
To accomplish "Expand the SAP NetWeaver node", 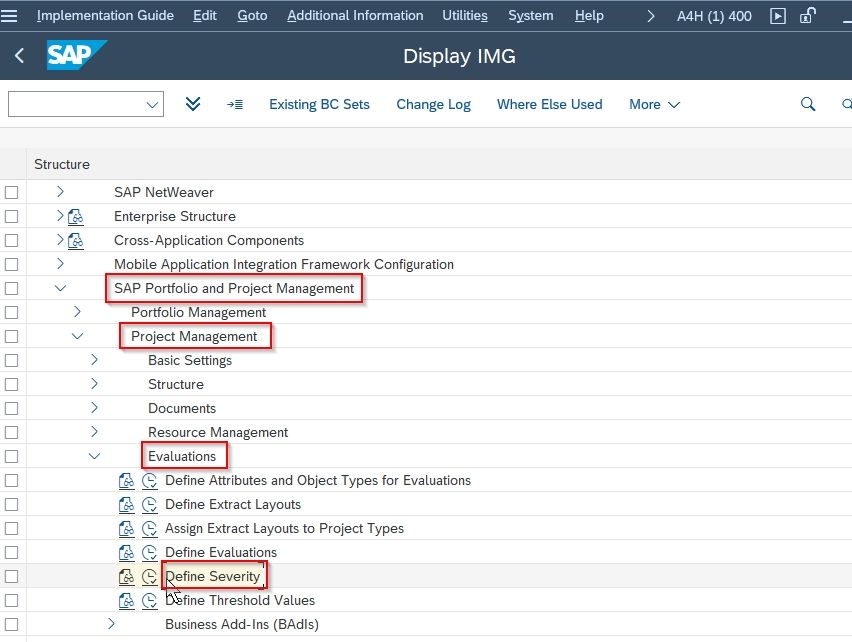I will point(60,192).
